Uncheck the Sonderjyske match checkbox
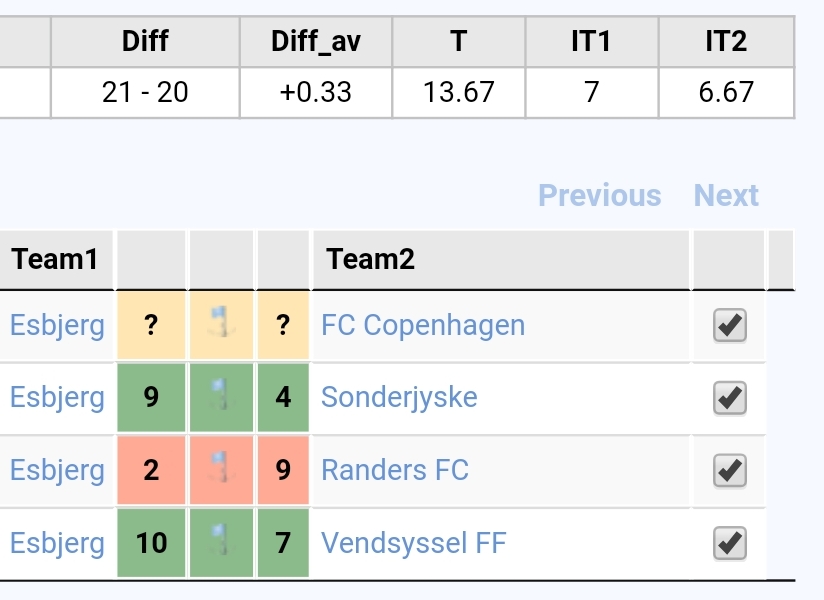The image size is (824, 600). (730, 398)
